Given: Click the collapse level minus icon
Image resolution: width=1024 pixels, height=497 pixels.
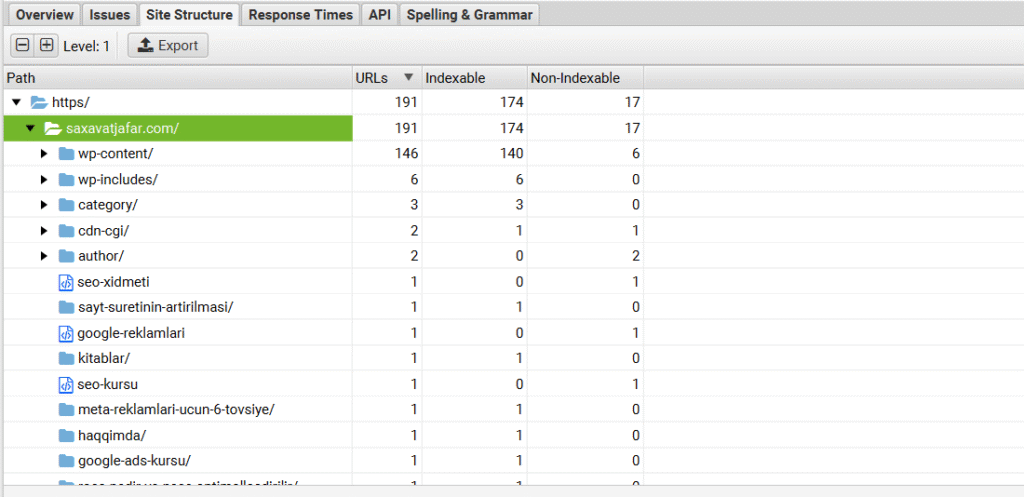Looking at the screenshot, I should tap(22, 45).
